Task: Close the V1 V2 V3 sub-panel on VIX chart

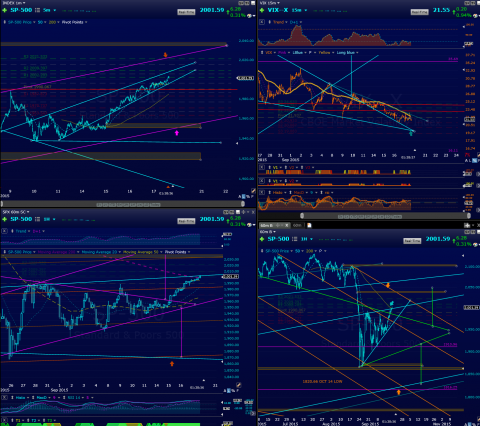Action: click(262, 168)
